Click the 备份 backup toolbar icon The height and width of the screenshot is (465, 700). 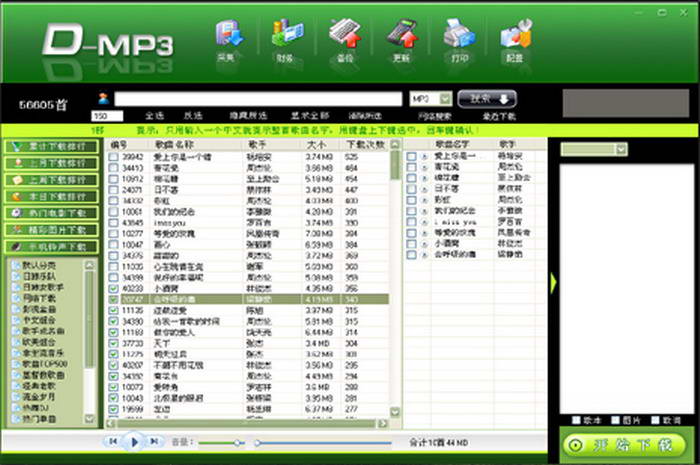345,33
